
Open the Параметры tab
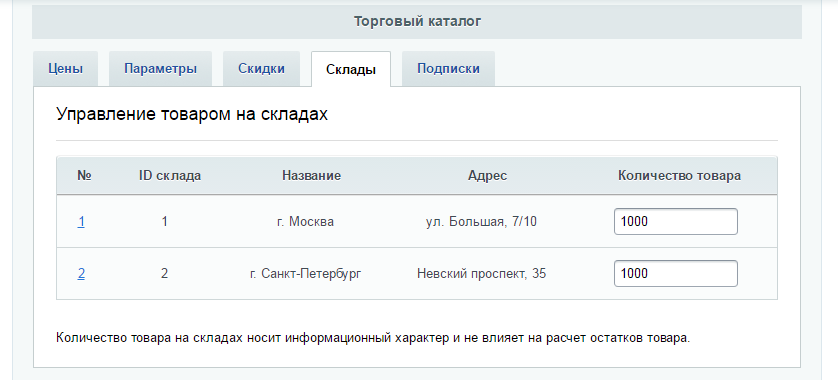pyautogui.click(x=160, y=69)
